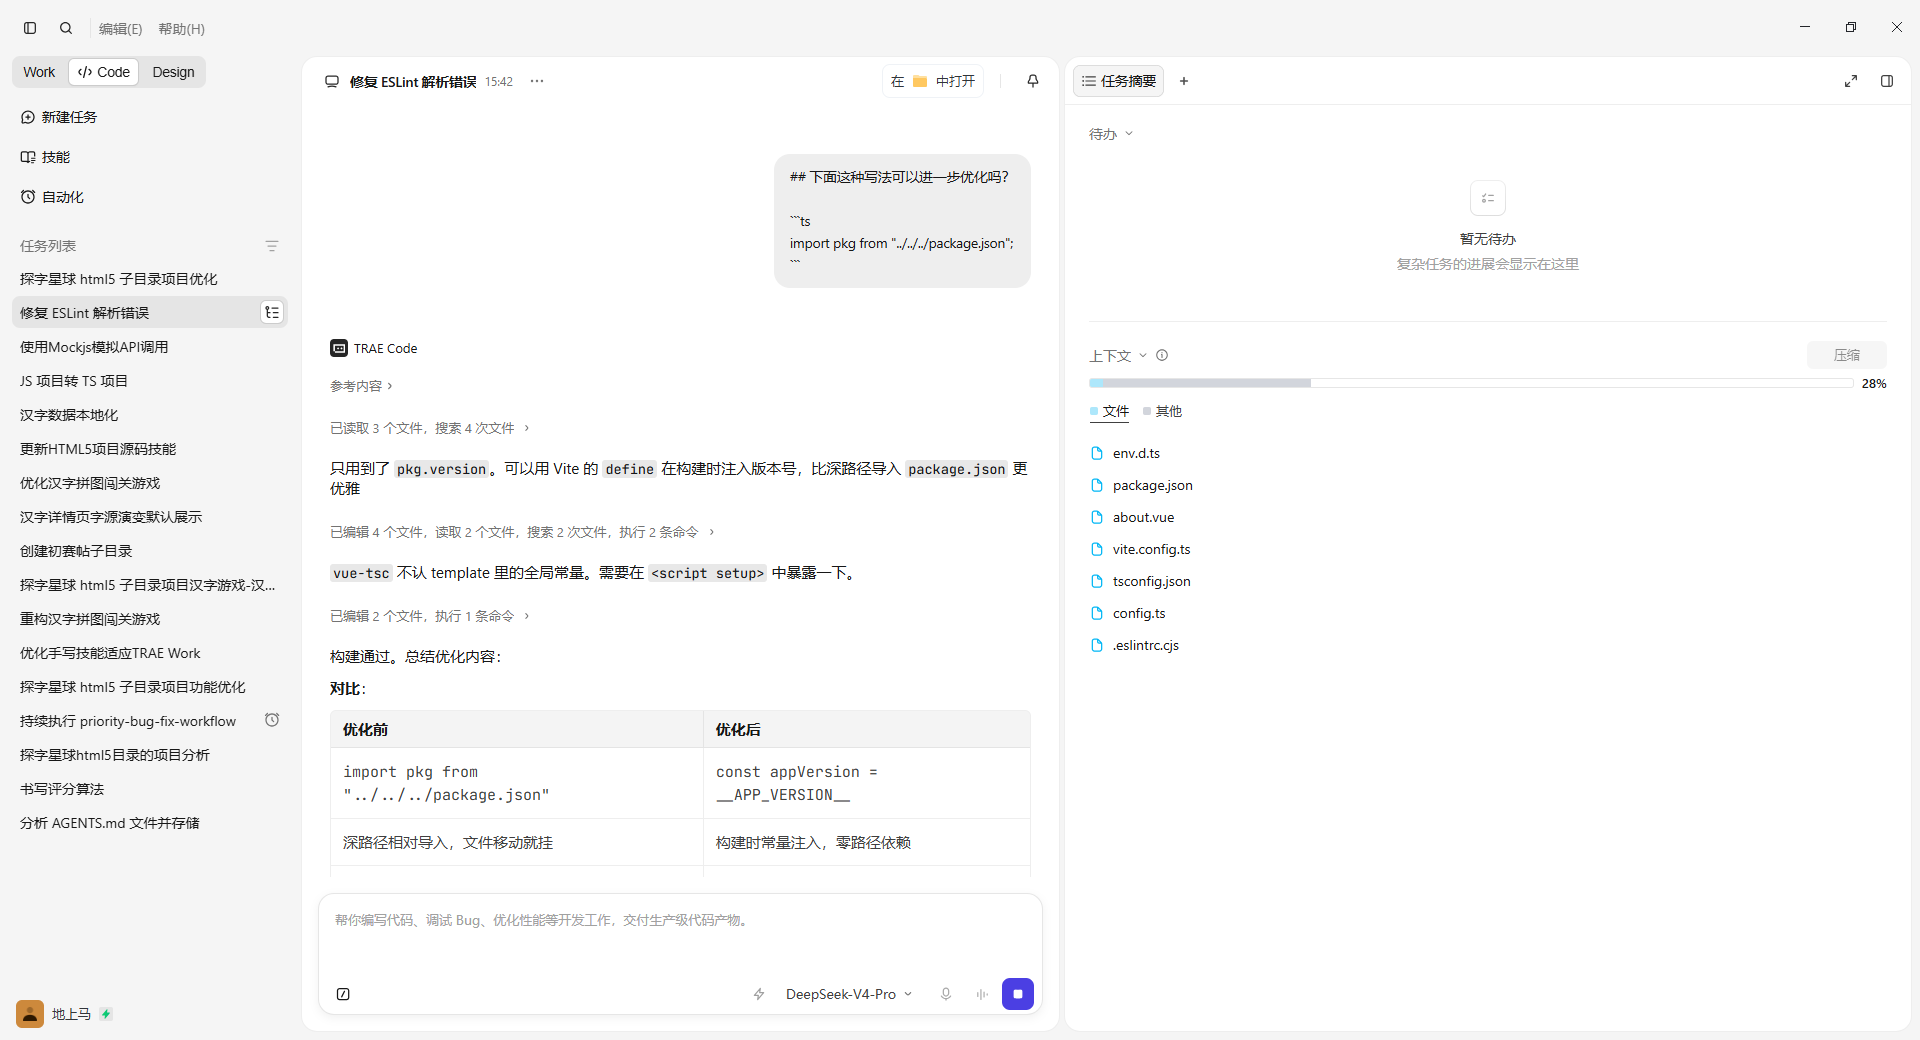Open the config.ts file in context list
Image resolution: width=1920 pixels, height=1040 pixels.
coord(1139,613)
